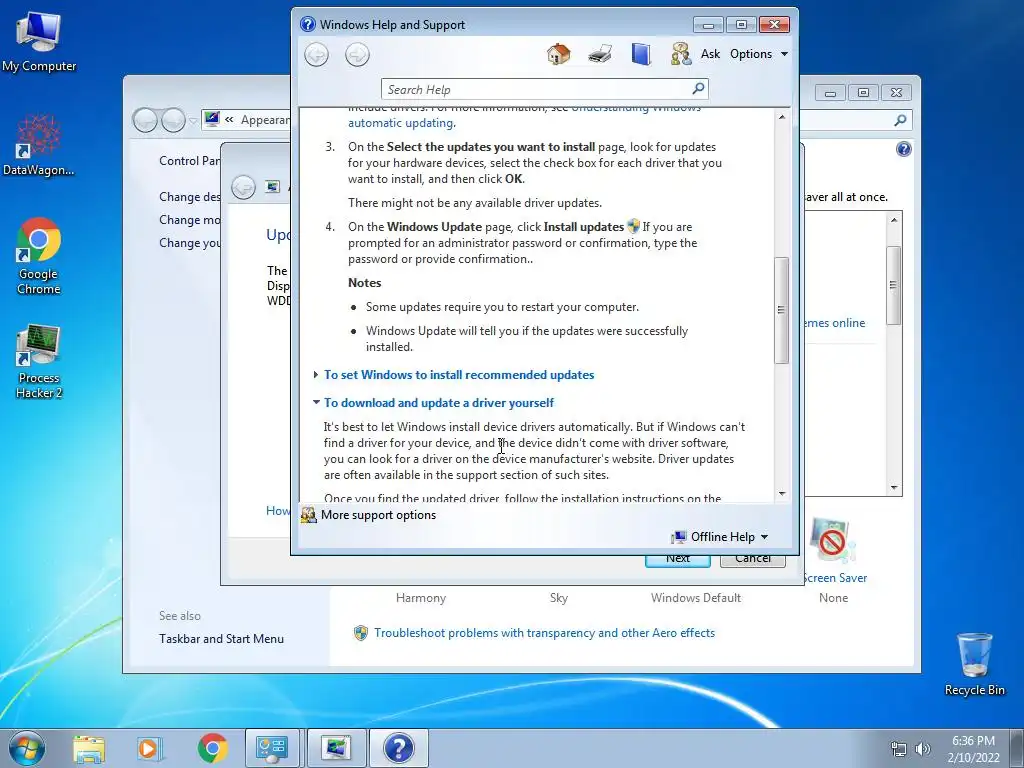Click Troubleshoot problems with transparency link

(x=545, y=633)
